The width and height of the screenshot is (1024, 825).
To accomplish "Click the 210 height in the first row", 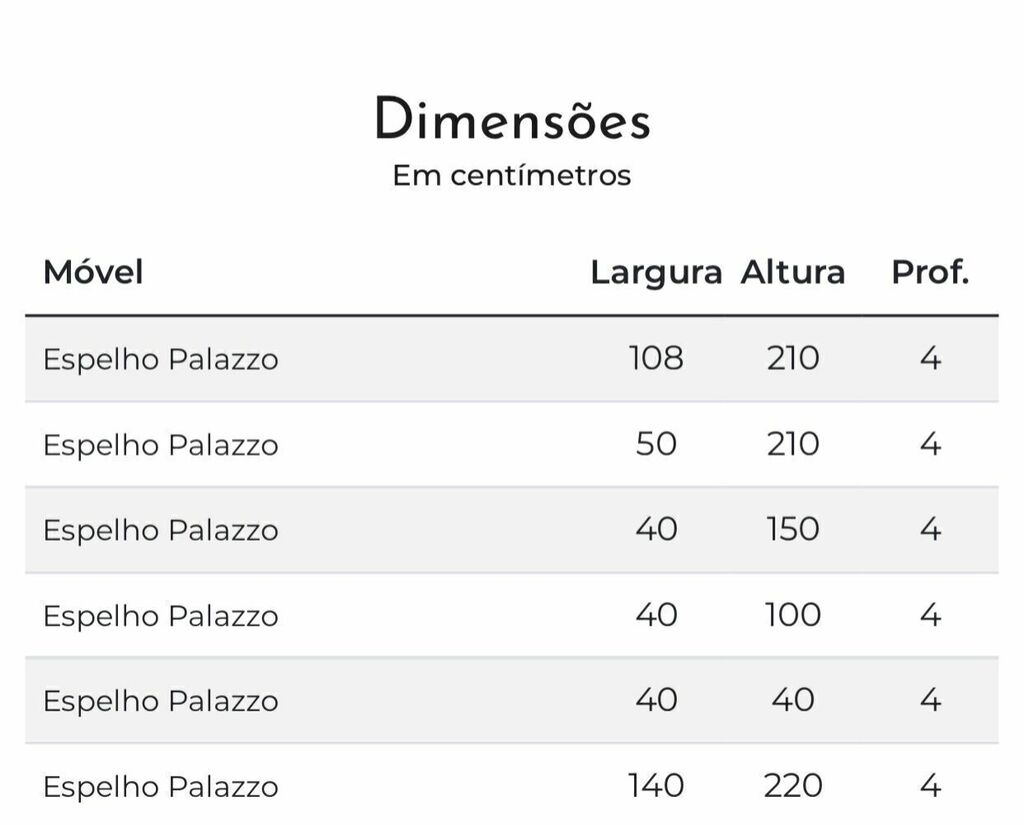I will pos(793,359).
